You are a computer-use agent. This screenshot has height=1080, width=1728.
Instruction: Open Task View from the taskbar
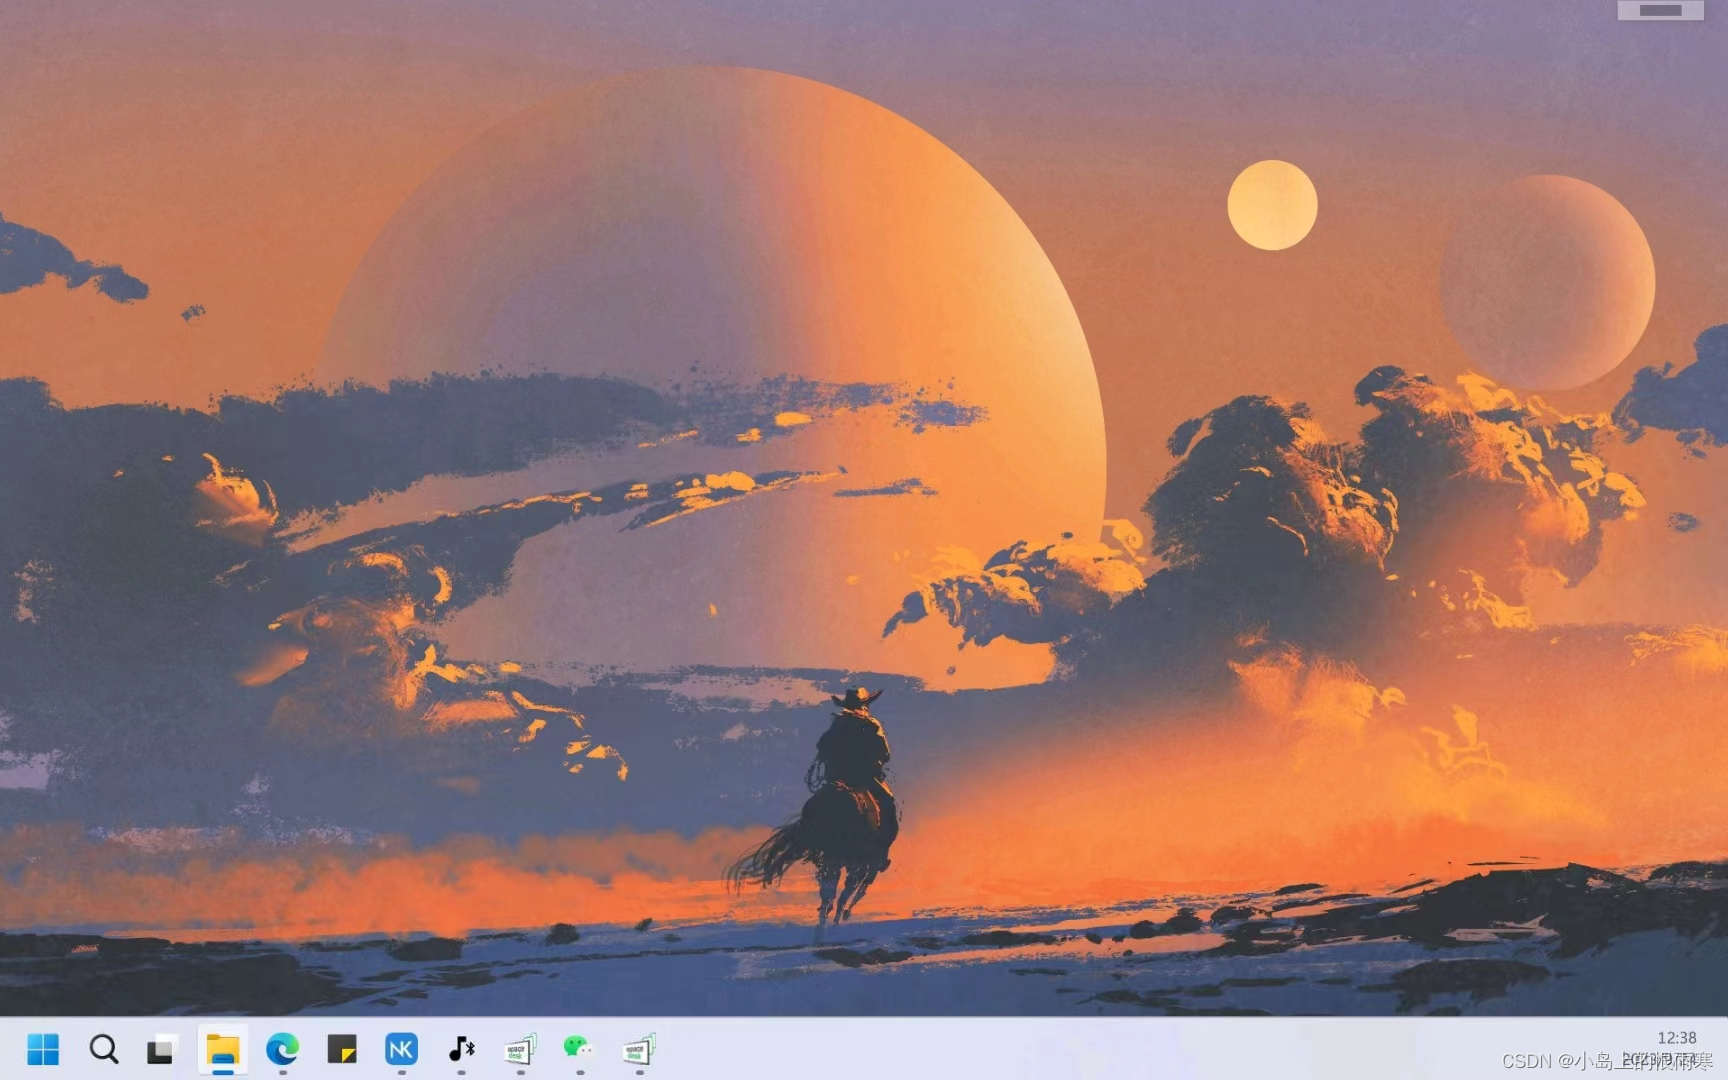pyautogui.click(x=162, y=1049)
